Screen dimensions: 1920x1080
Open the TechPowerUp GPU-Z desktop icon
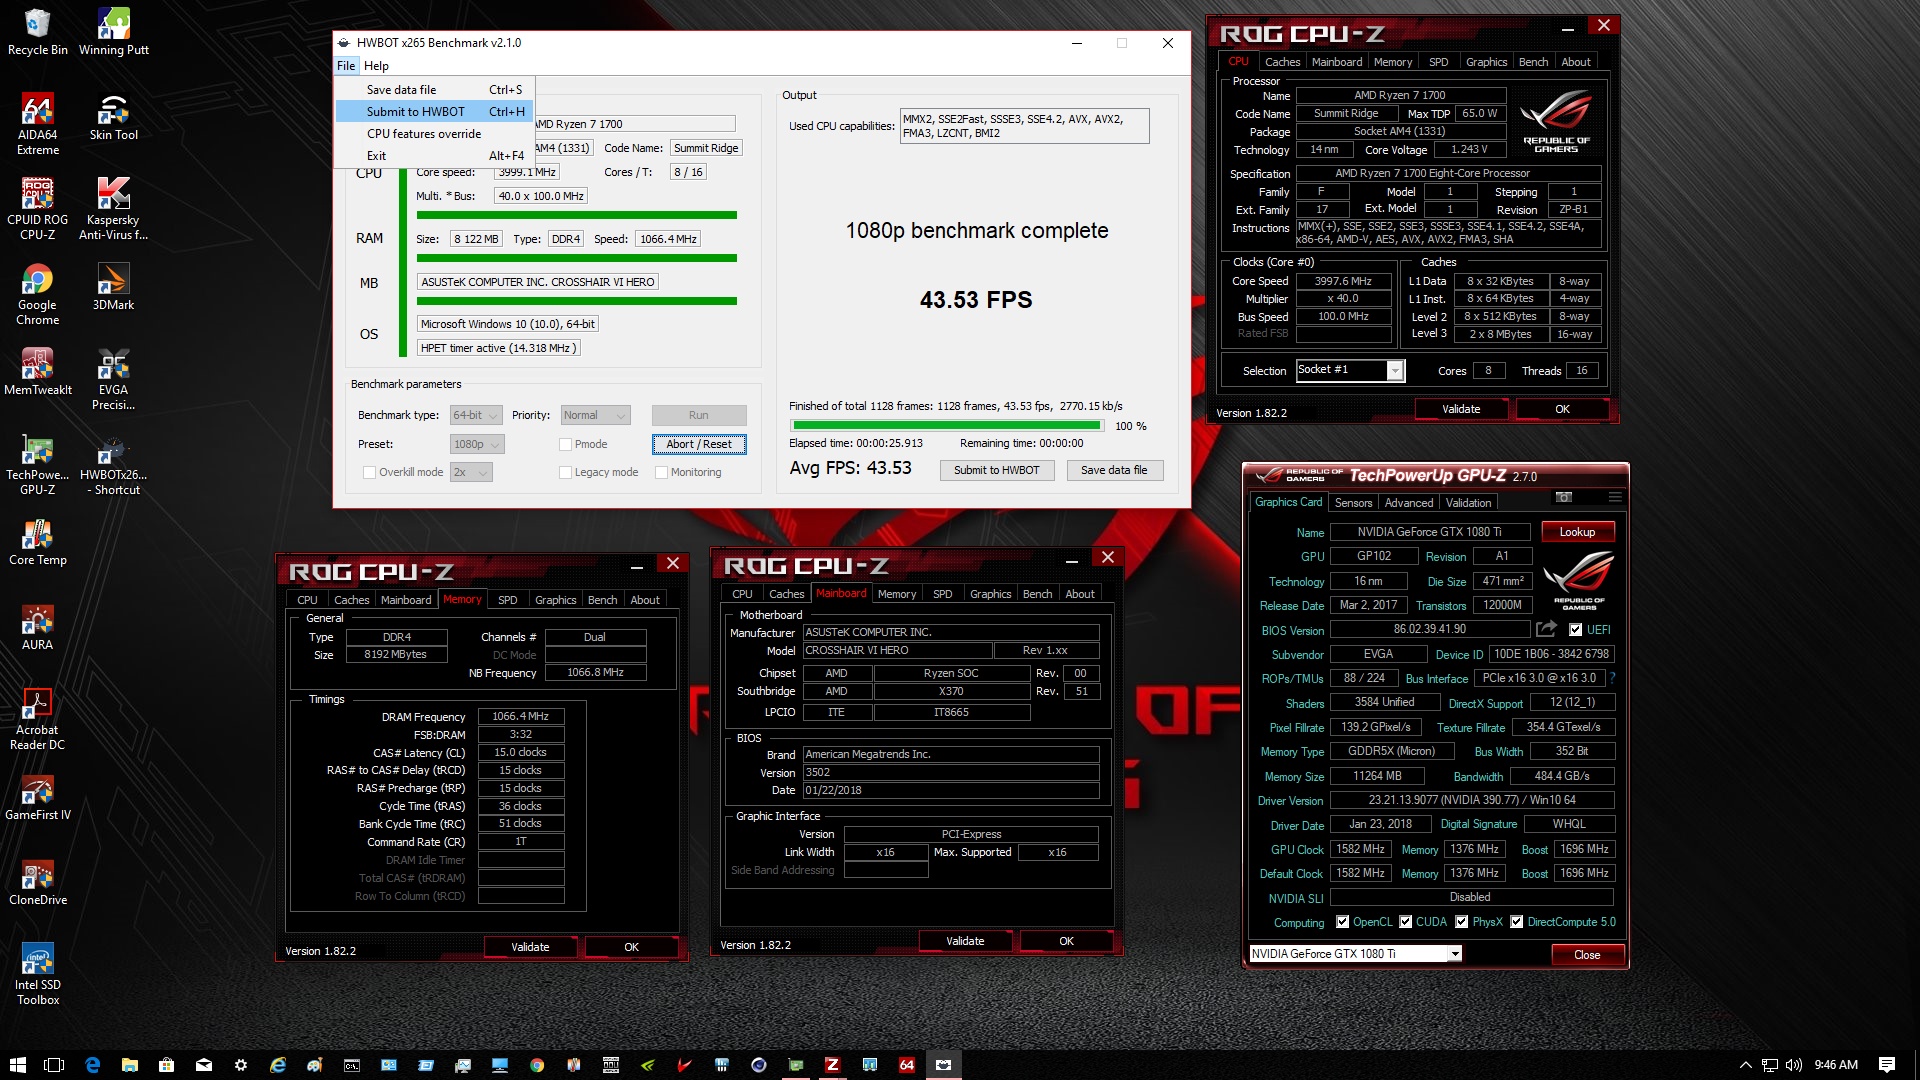[x=38, y=464]
